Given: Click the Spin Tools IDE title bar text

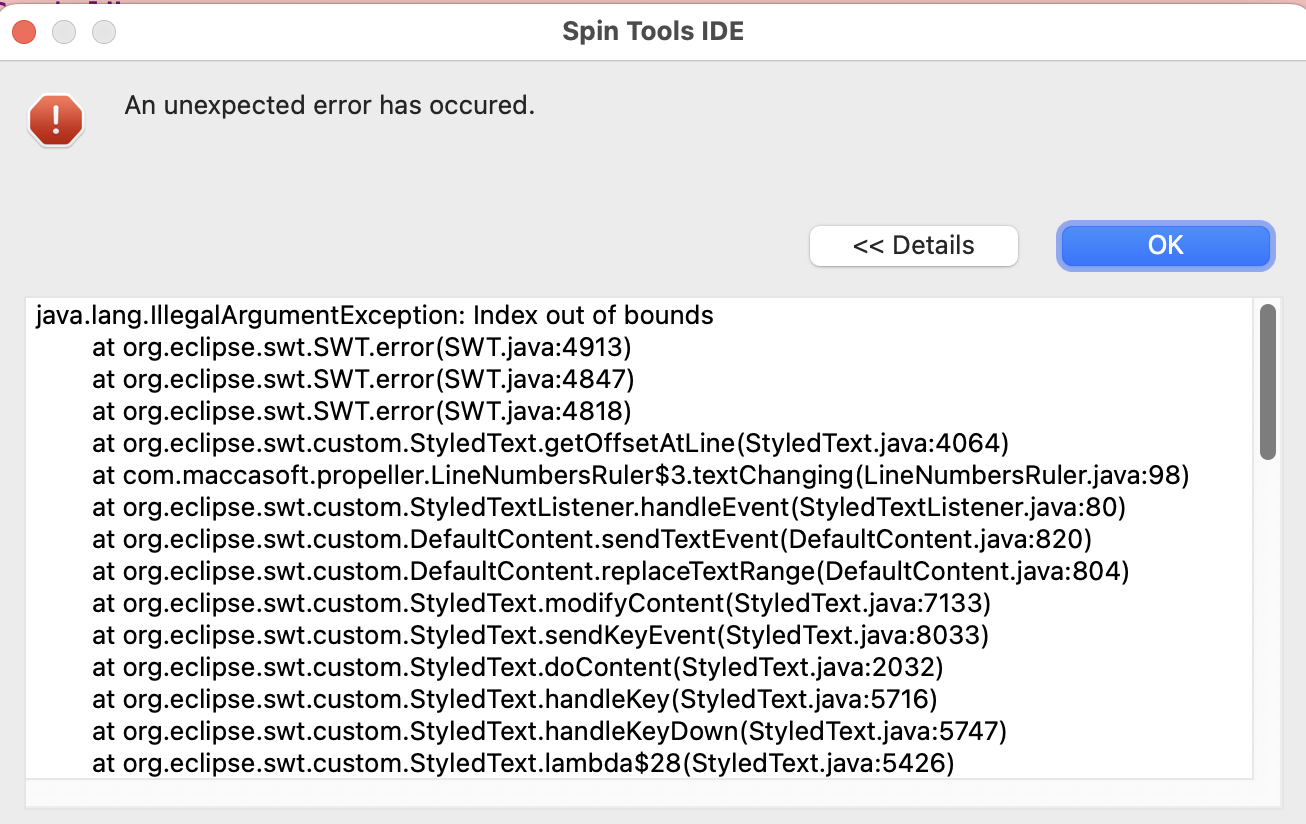Looking at the screenshot, I should pyautogui.click(x=653, y=31).
